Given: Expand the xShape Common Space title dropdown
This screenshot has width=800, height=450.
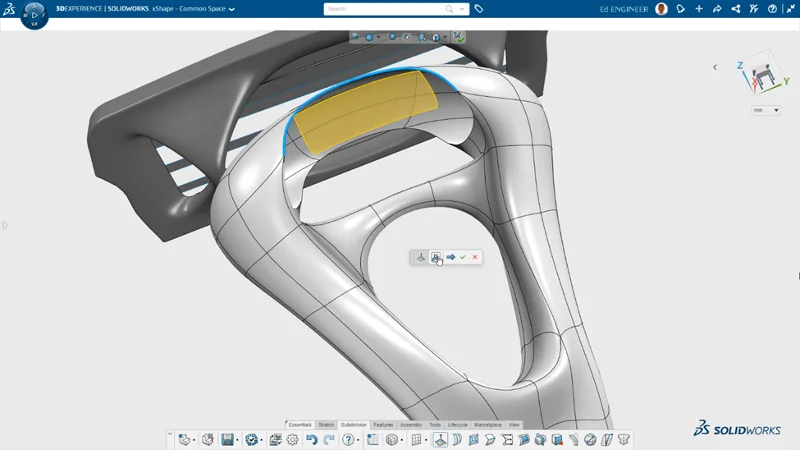Looking at the screenshot, I should tap(232, 9).
